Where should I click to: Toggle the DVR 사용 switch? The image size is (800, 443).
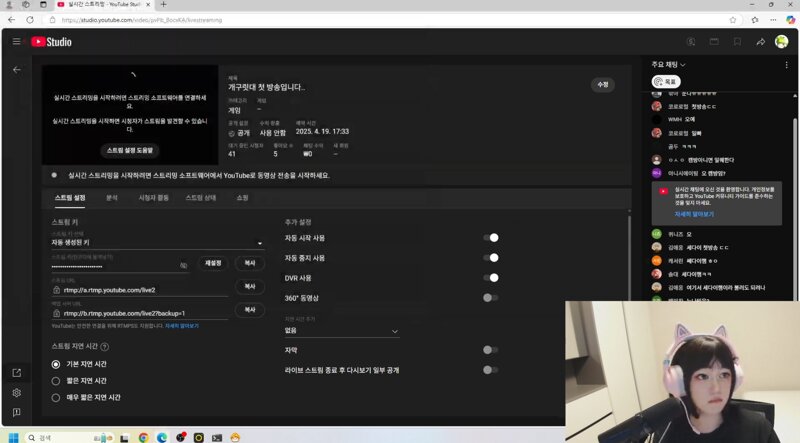coord(490,278)
